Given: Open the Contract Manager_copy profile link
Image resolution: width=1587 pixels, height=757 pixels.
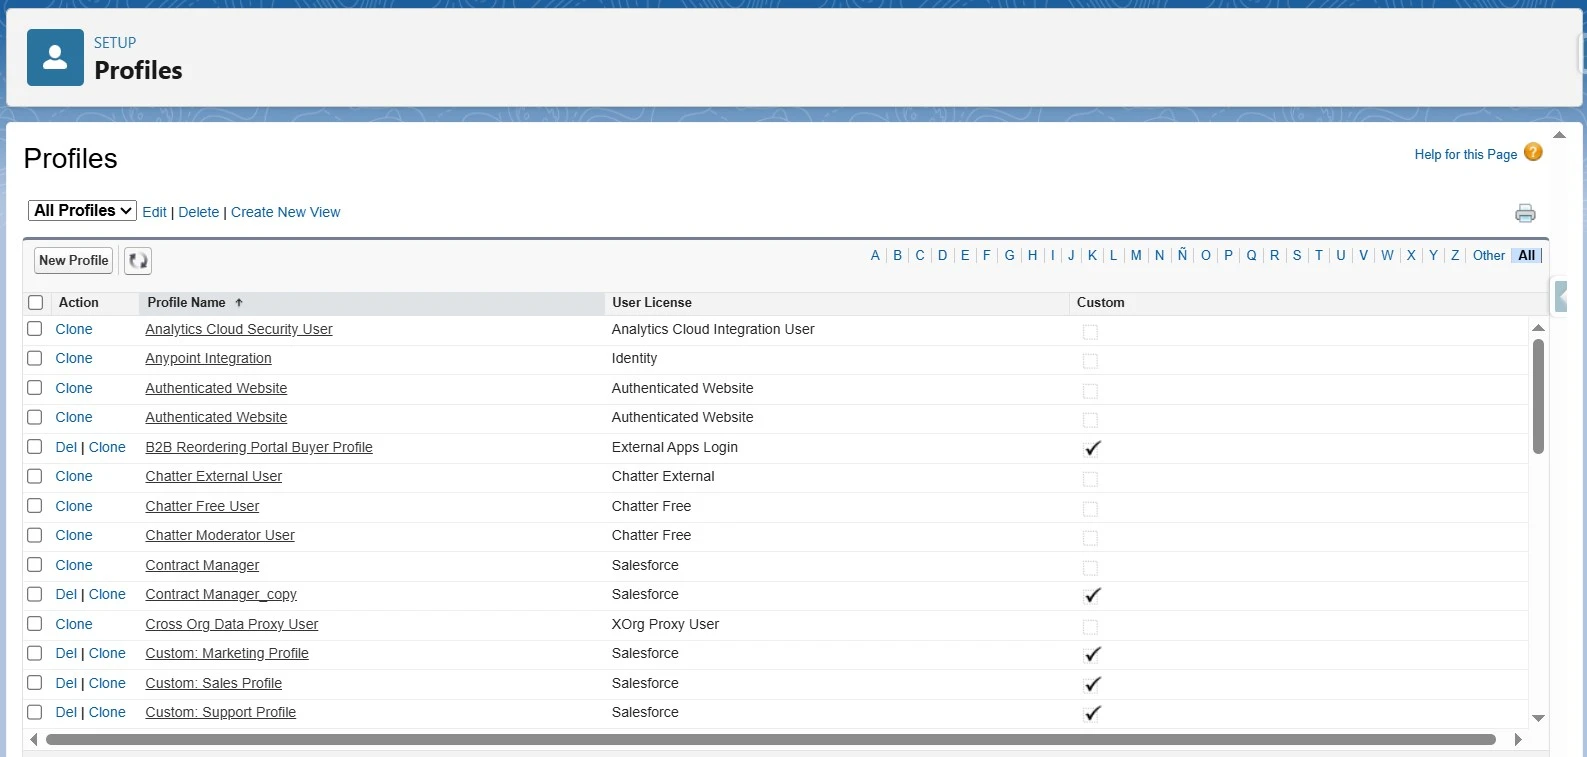Looking at the screenshot, I should 221,595.
